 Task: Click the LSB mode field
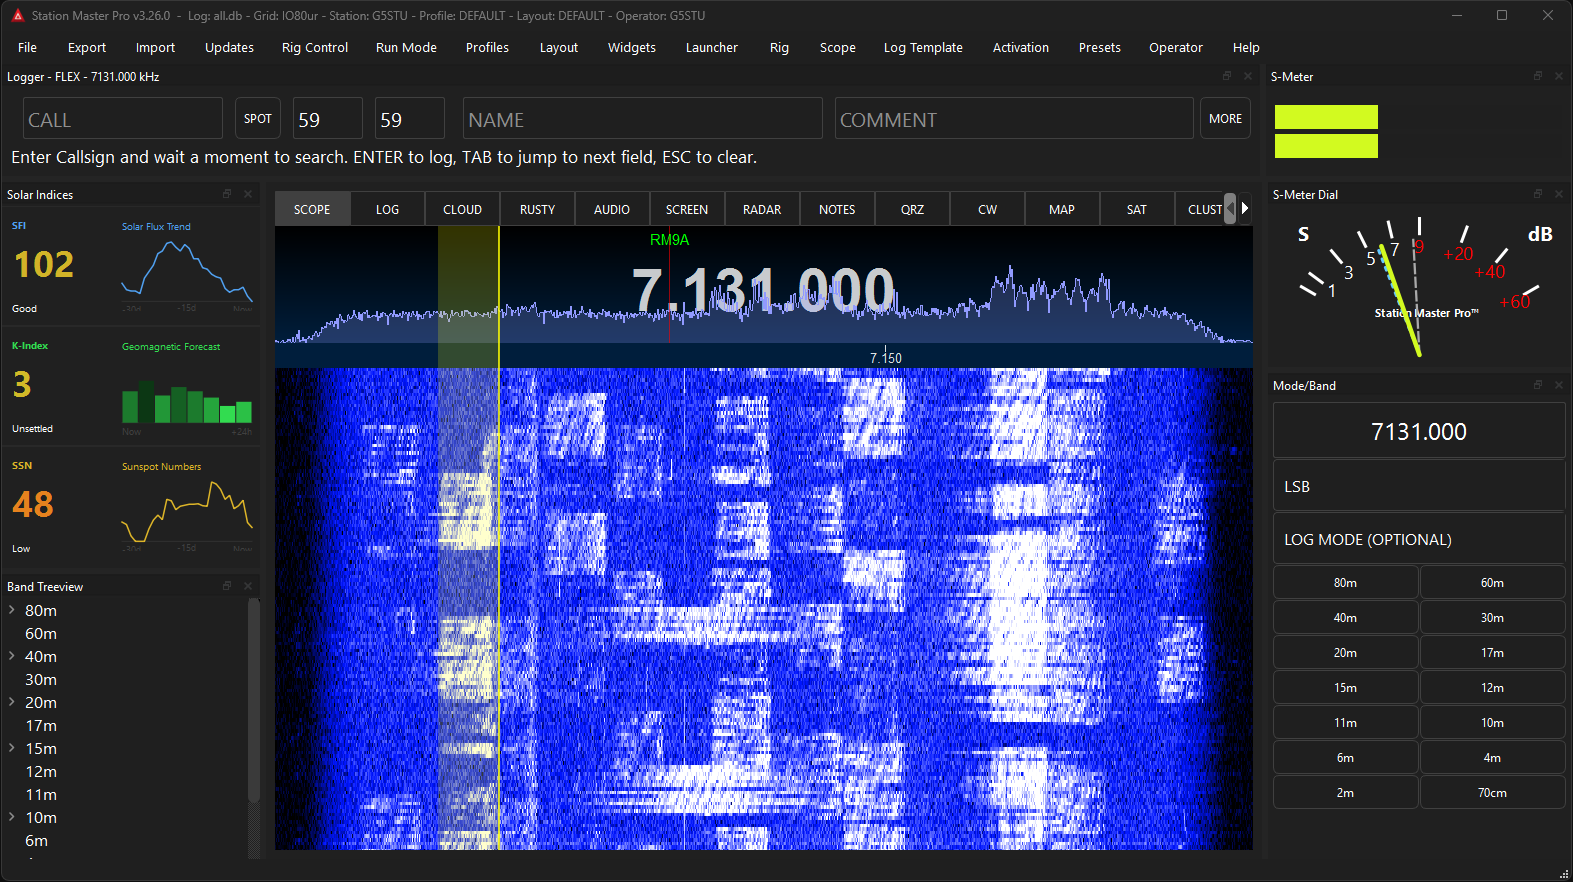(x=1419, y=487)
